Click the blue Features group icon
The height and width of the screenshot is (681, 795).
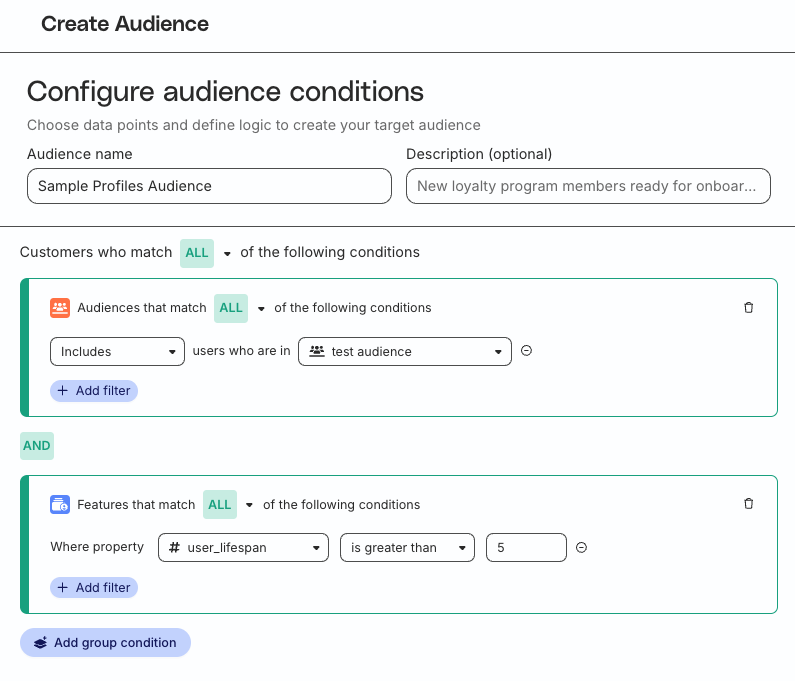coord(60,505)
